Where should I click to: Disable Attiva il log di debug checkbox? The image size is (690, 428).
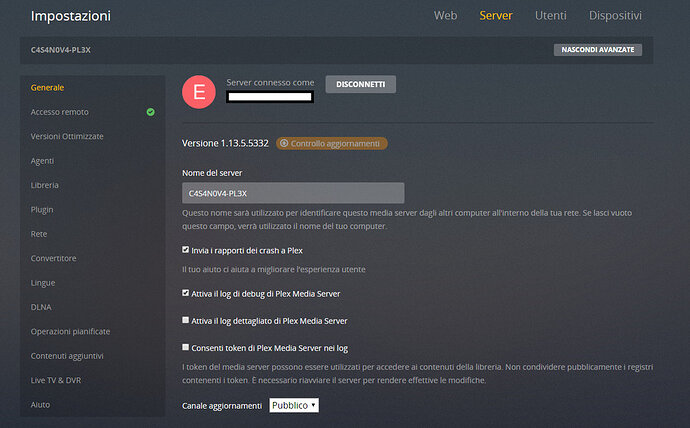(186, 293)
